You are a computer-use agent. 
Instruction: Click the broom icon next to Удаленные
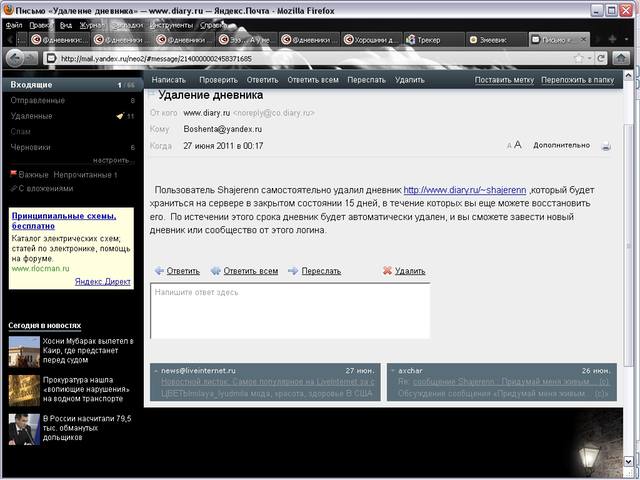120,116
